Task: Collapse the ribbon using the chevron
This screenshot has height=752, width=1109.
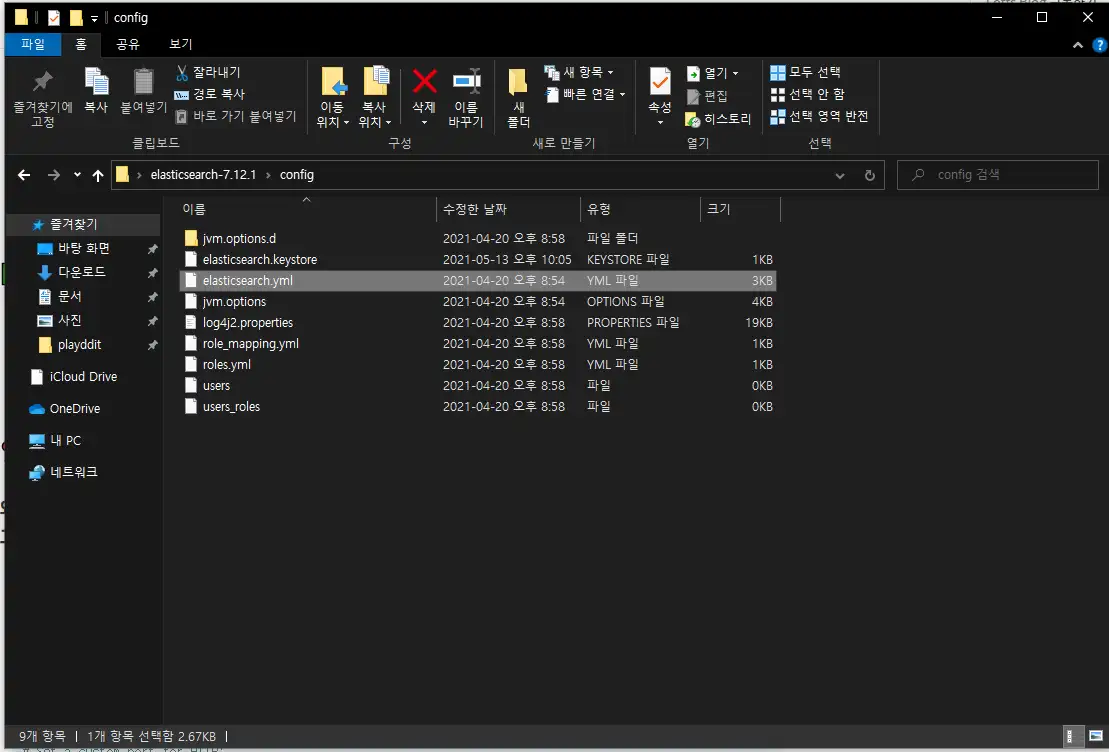Action: click(x=1077, y=45)
